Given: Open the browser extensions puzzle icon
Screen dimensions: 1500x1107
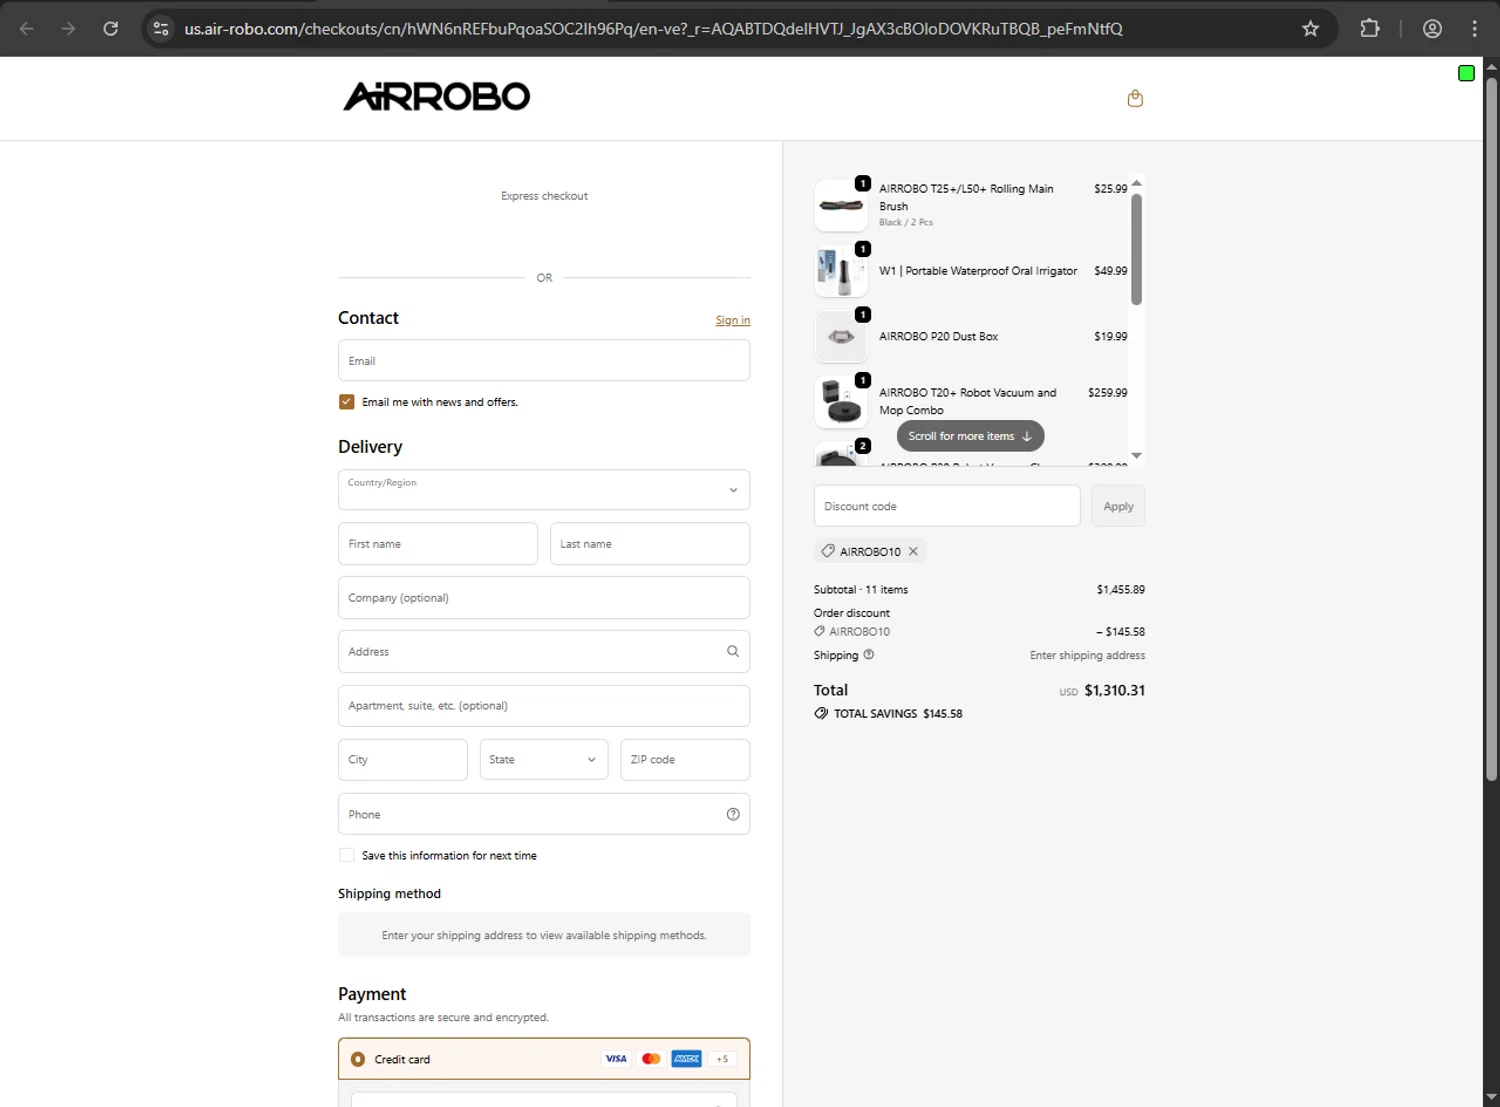Looking at the screenshot, I should click(1370, 29).
